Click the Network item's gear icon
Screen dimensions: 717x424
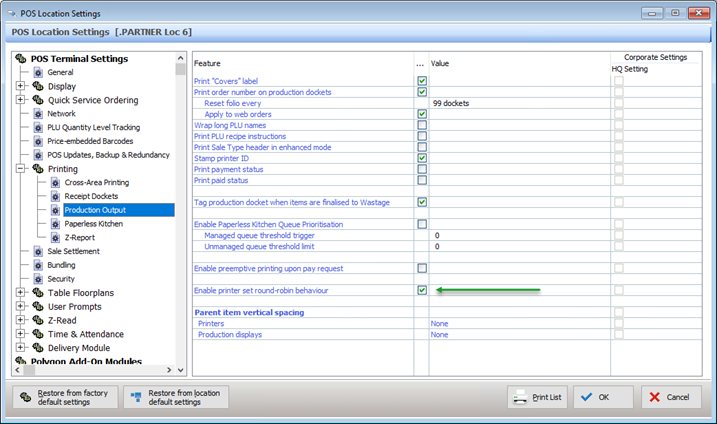pos(38,114)
